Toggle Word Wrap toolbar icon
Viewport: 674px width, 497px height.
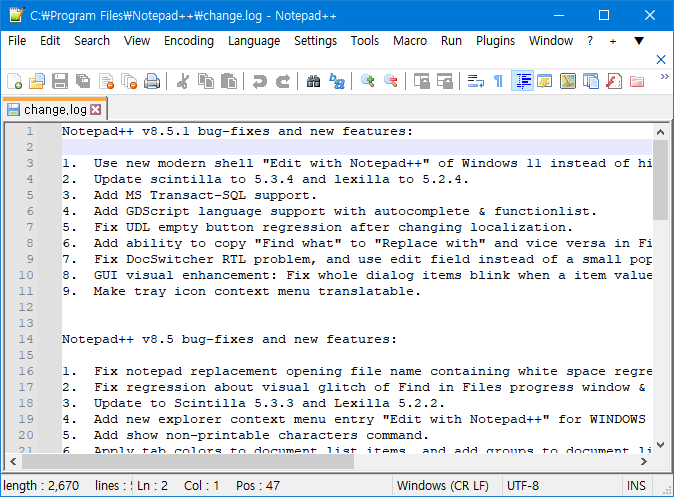475,81
